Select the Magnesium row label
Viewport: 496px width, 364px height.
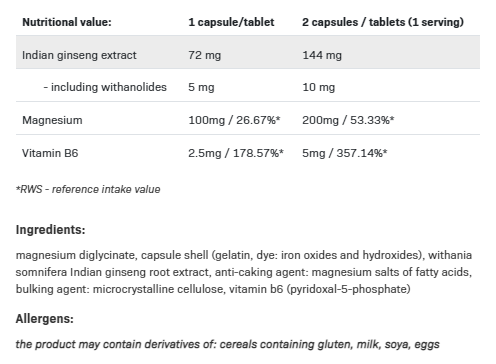point(52,120)
